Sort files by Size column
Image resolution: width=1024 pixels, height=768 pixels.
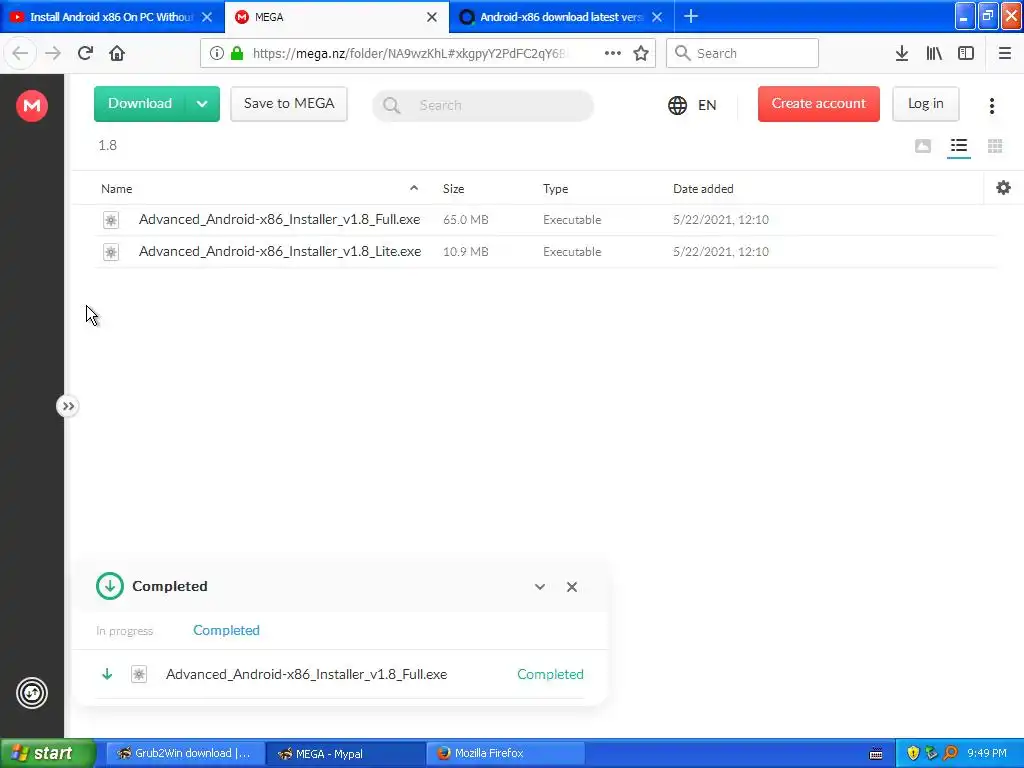453,189
